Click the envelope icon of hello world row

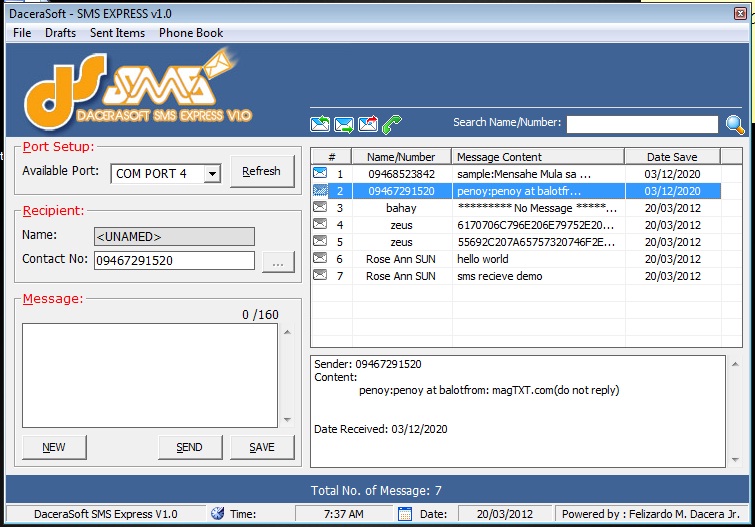(320, 258)
